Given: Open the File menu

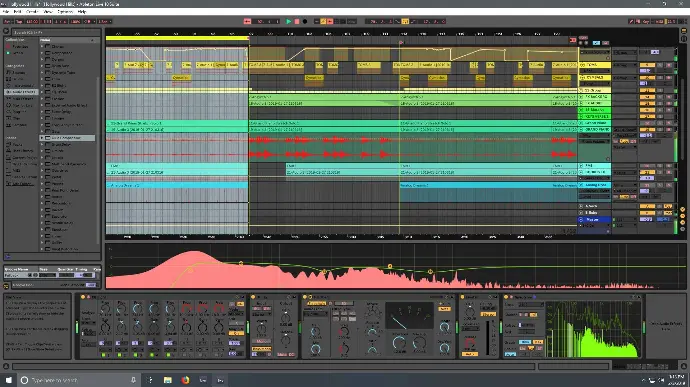Looking at the screenshot, I should [x=6, y=11].
